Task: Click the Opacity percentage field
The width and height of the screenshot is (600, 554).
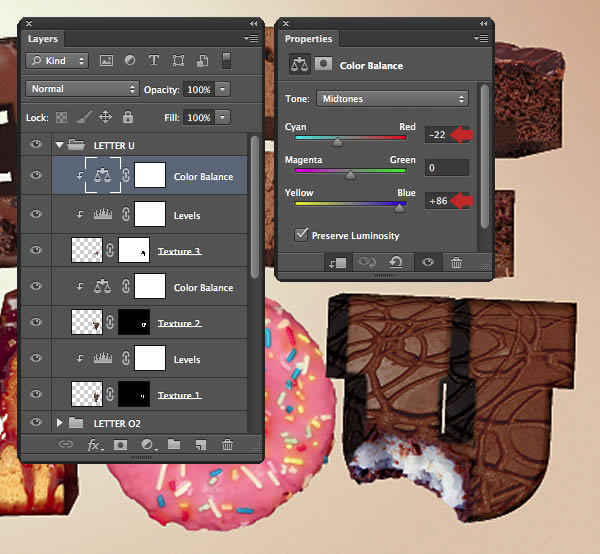Action: coord(199,89)
